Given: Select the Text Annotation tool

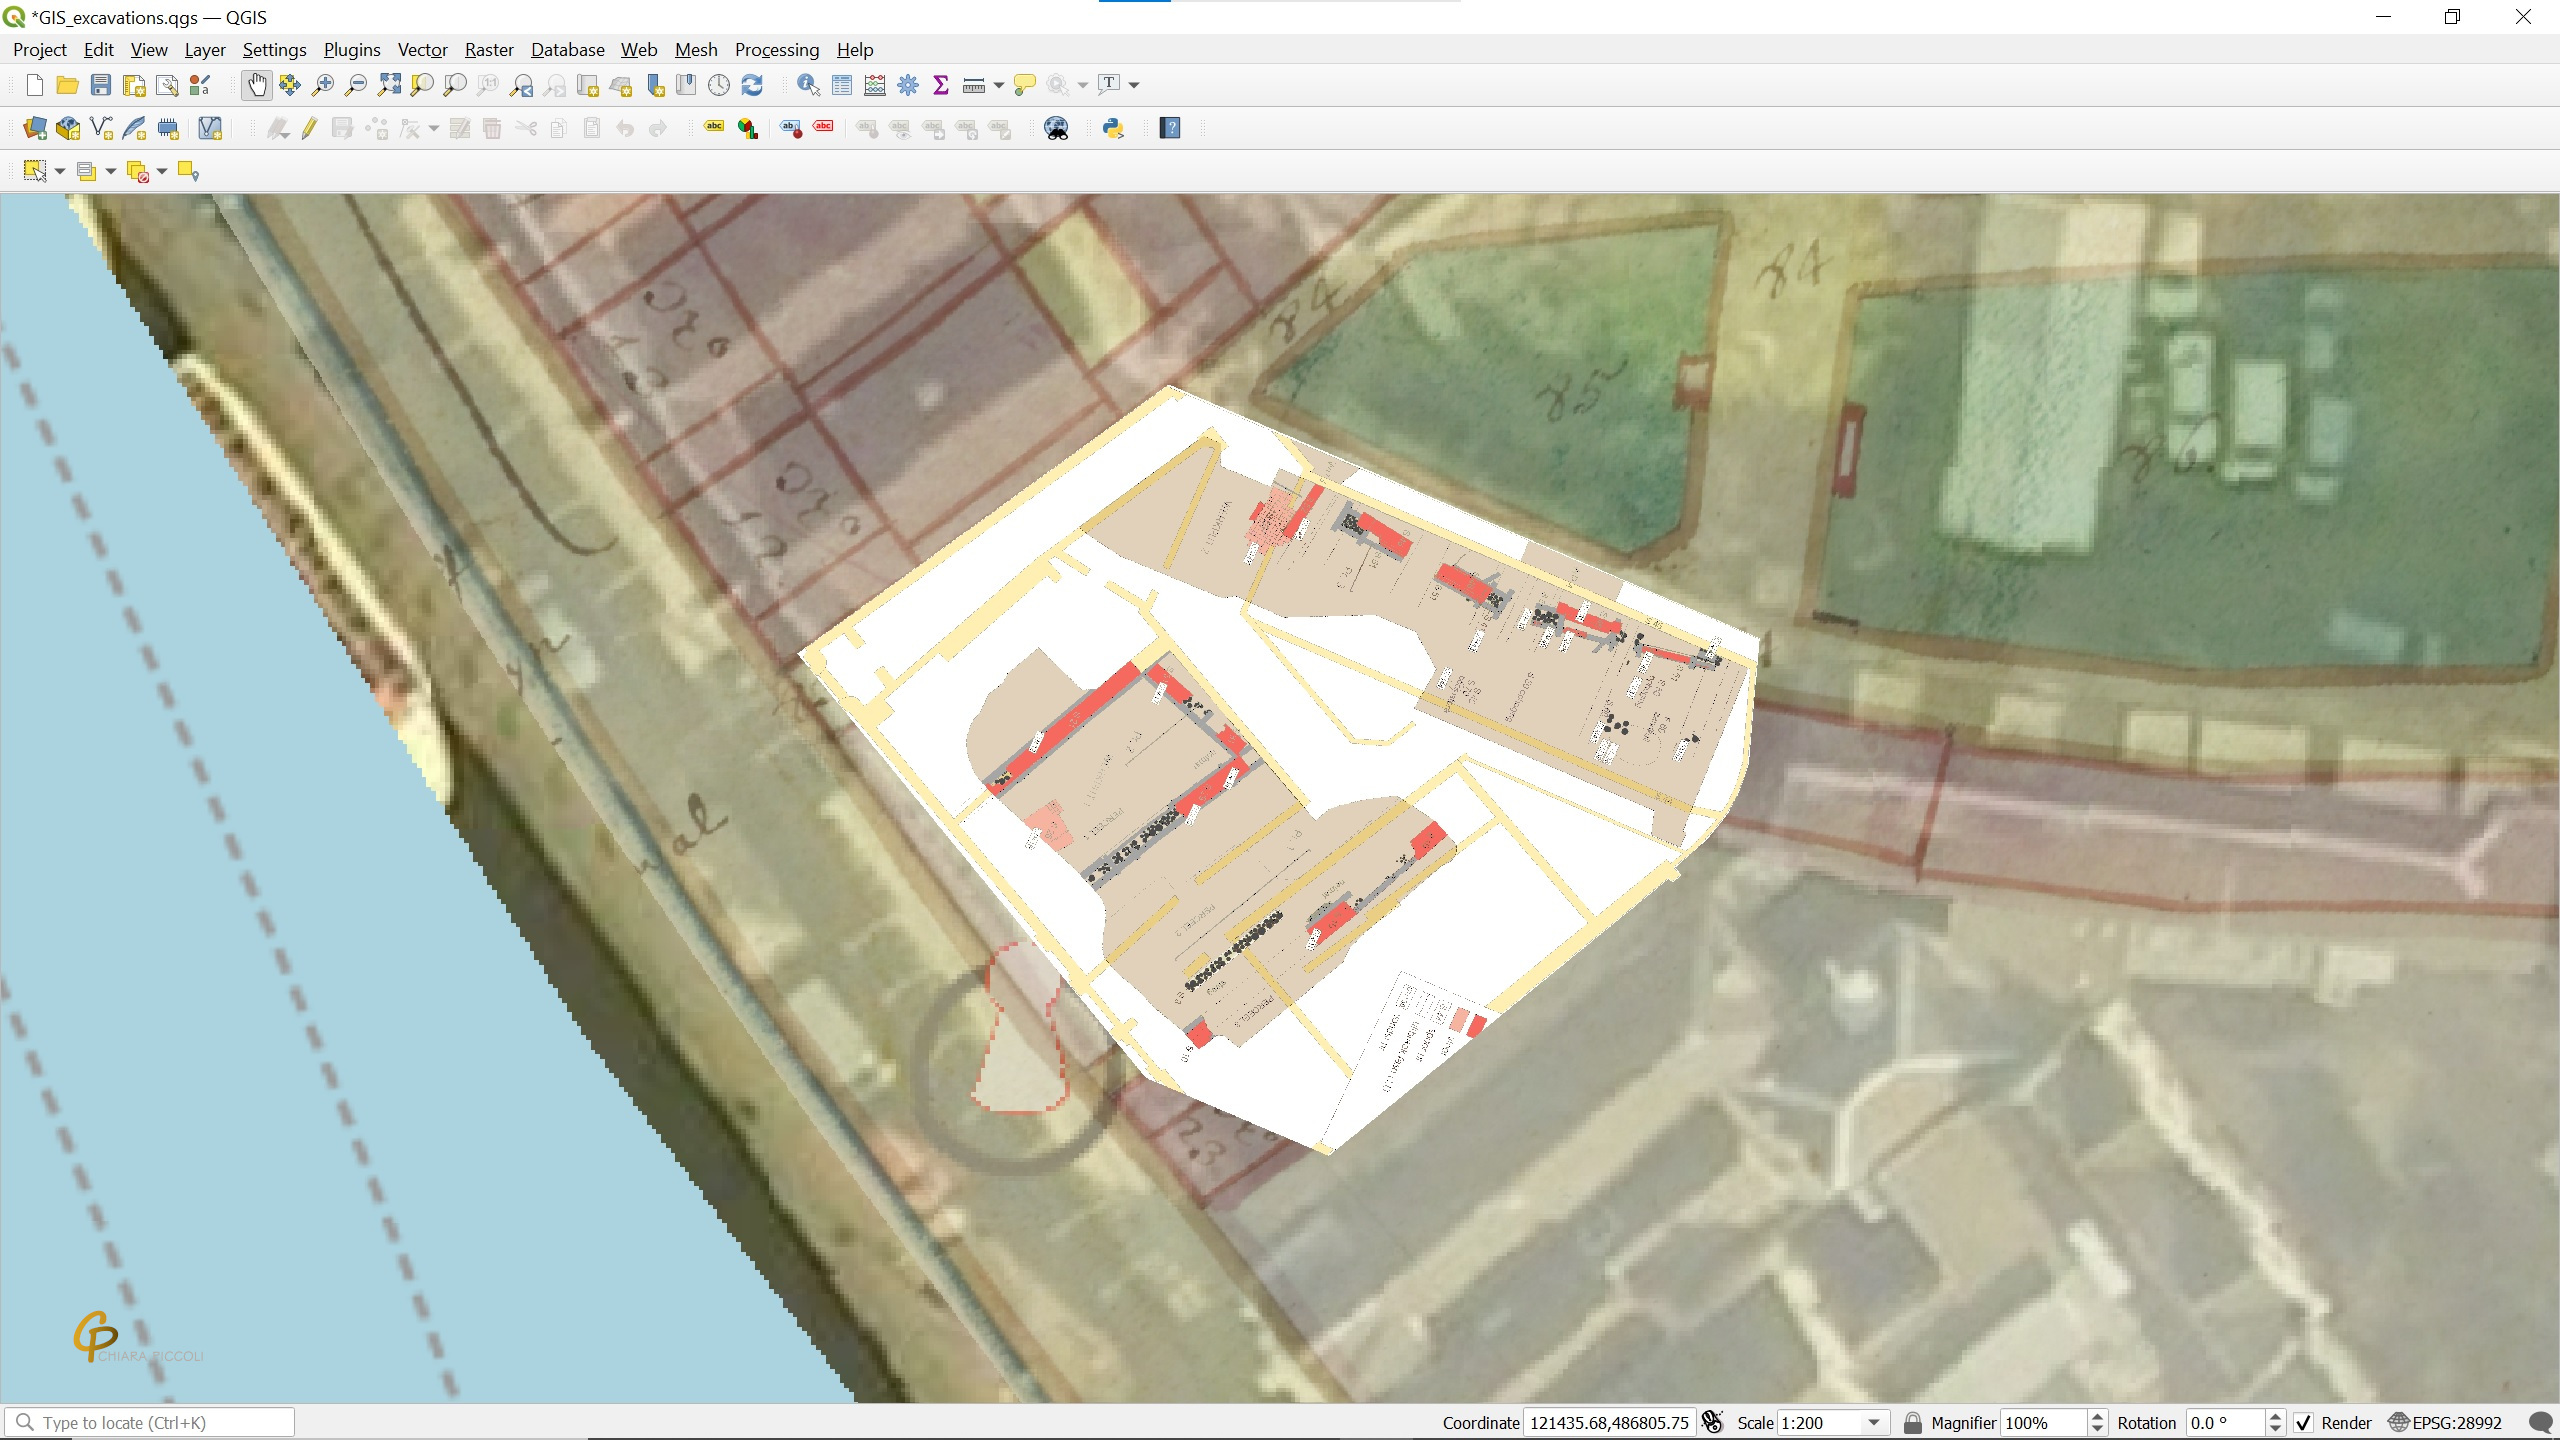Looking at the screenshot, I should pyautogui.click(x=1109, y=85).
